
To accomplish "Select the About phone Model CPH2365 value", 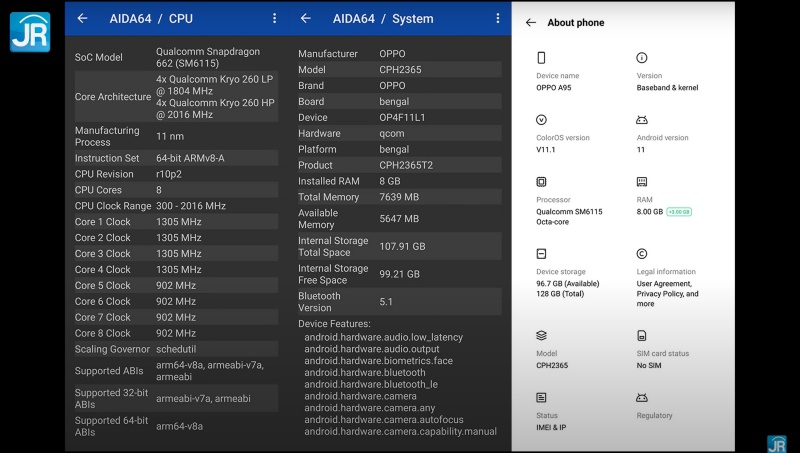I will click(552, 365).
